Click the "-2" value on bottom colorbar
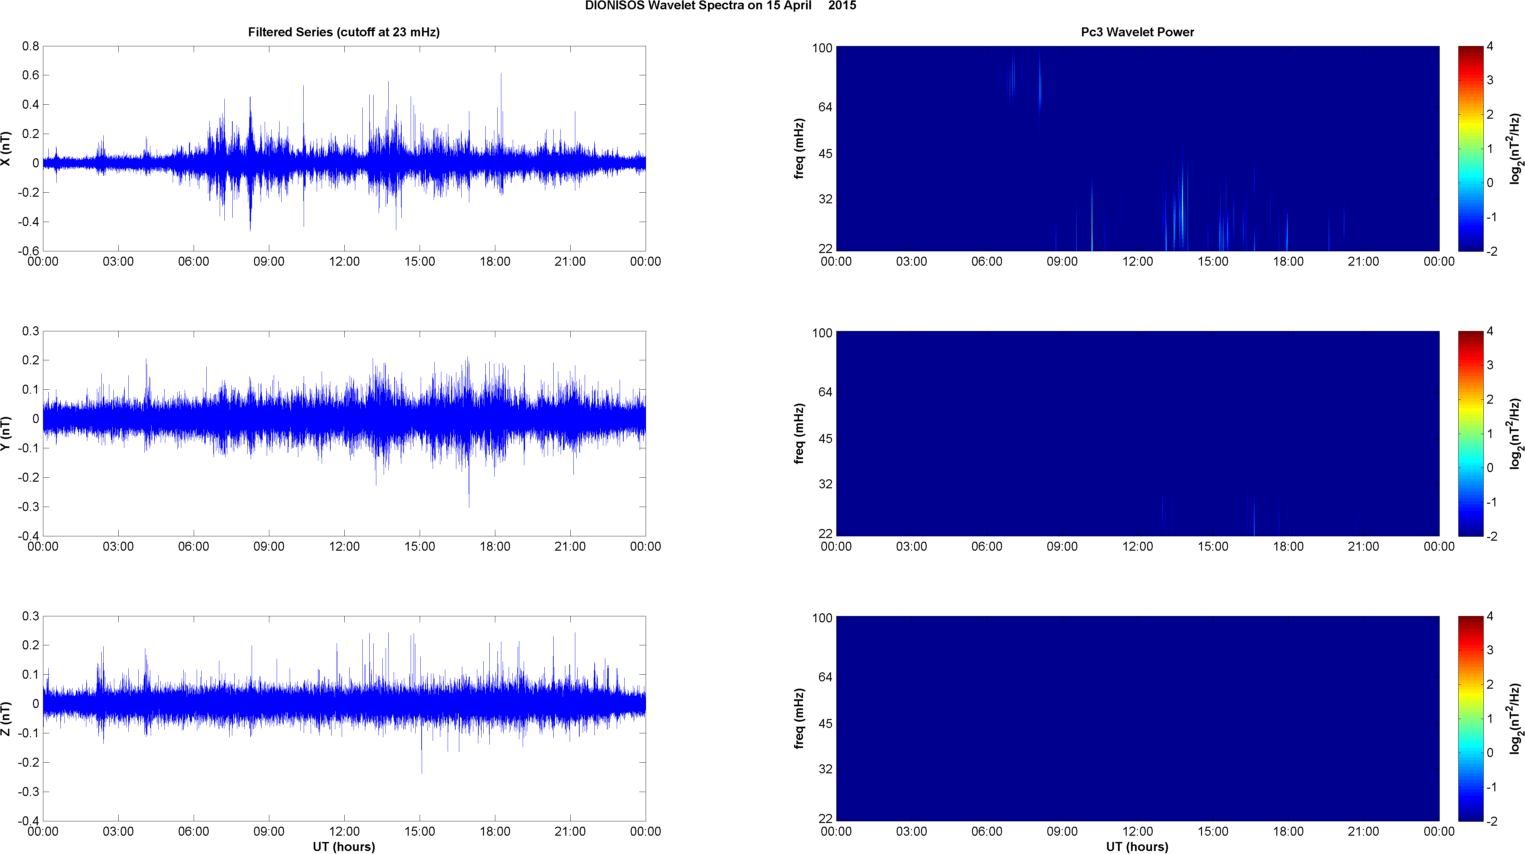The width and height of the screenshot is (1525, 854). pyautogui.click(x=1491, y=821)
